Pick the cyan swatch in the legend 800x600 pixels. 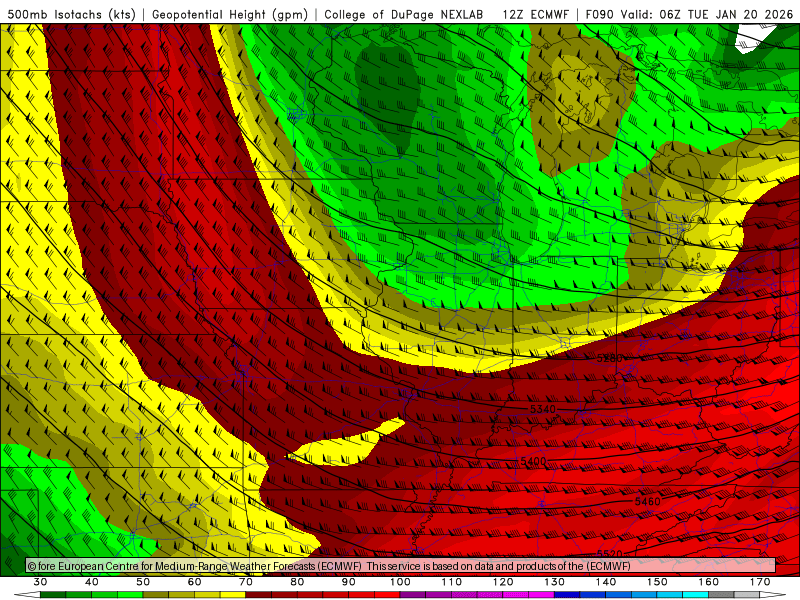point(695,595)
